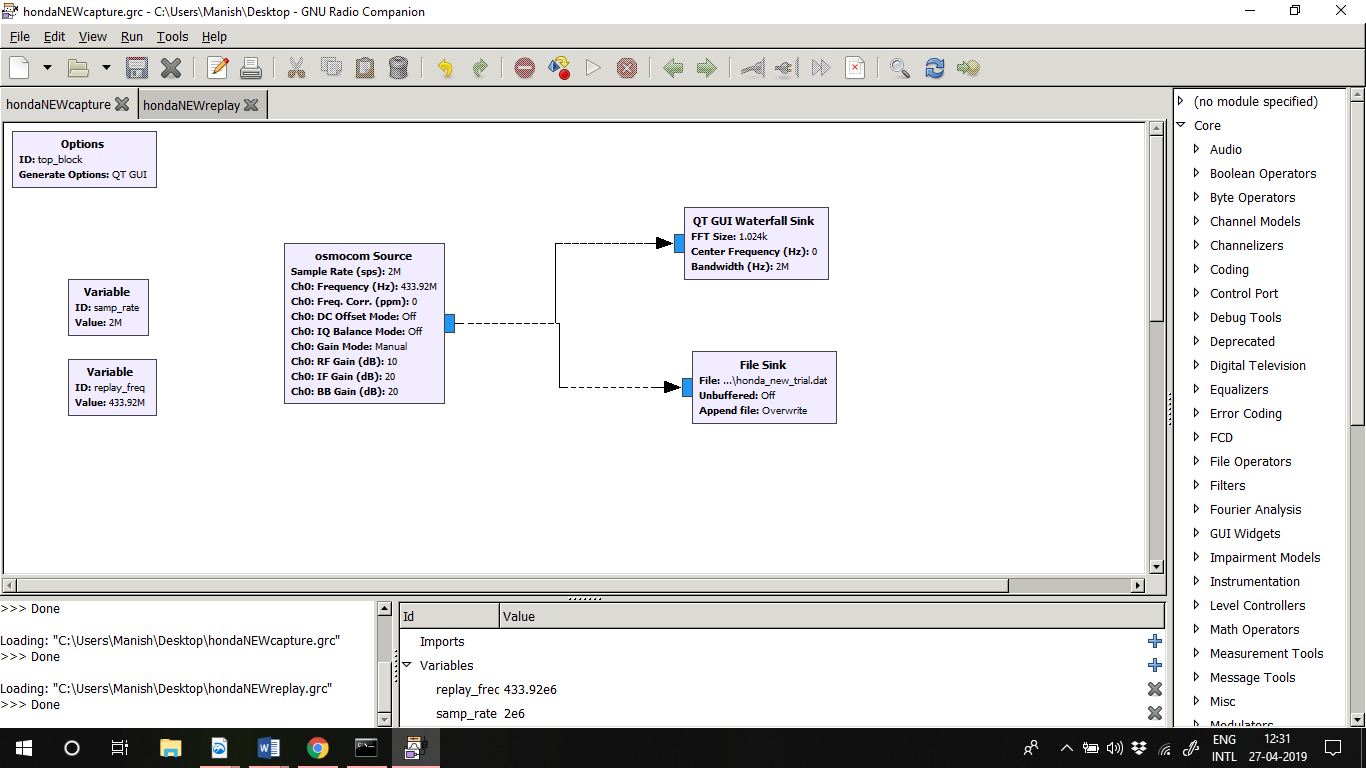Viewport: 1366px width, 768px height.
Task: Reload the block library
Action: pyautogui.click(x=934, y=68)
